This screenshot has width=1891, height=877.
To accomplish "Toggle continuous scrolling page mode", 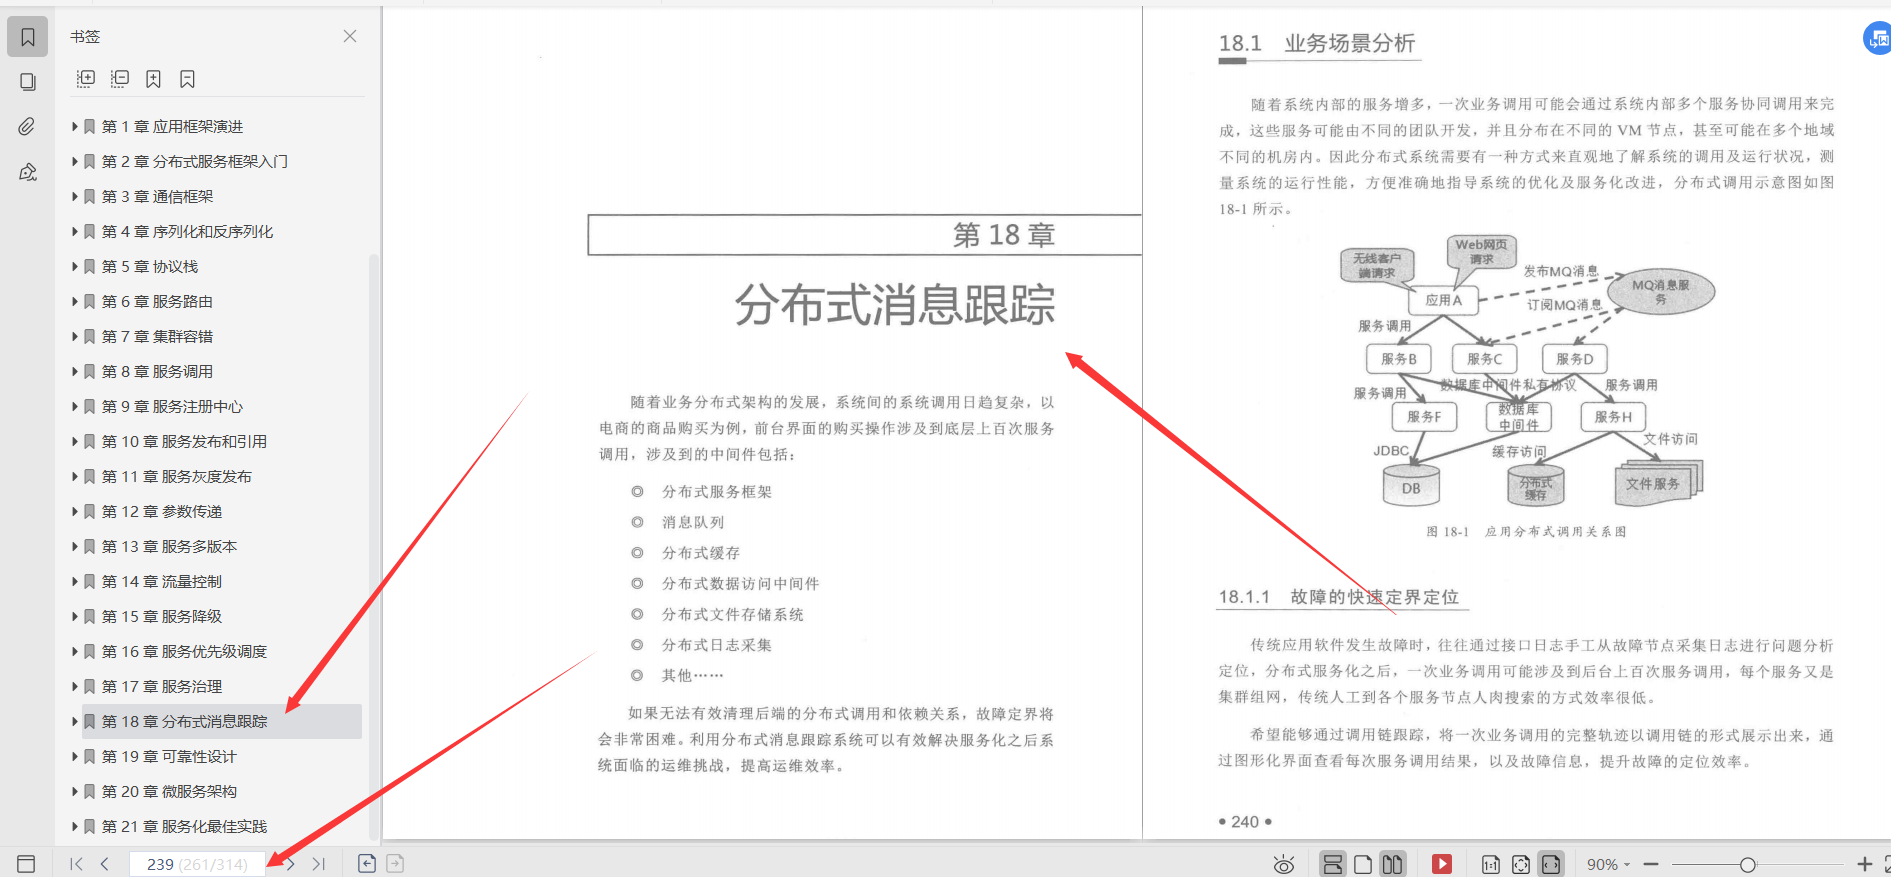I will point(1333,864).
